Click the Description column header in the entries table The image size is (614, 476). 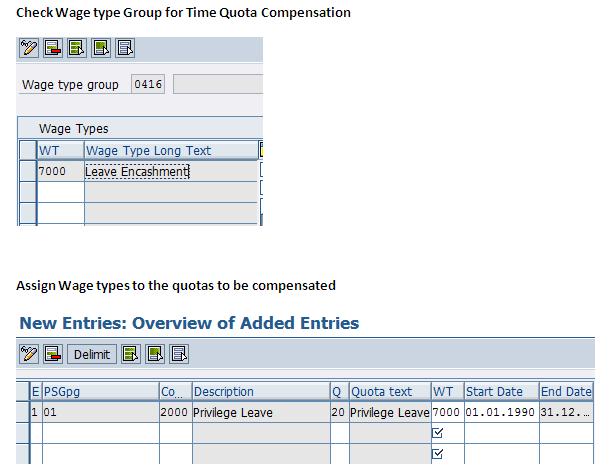pos(224,392)
